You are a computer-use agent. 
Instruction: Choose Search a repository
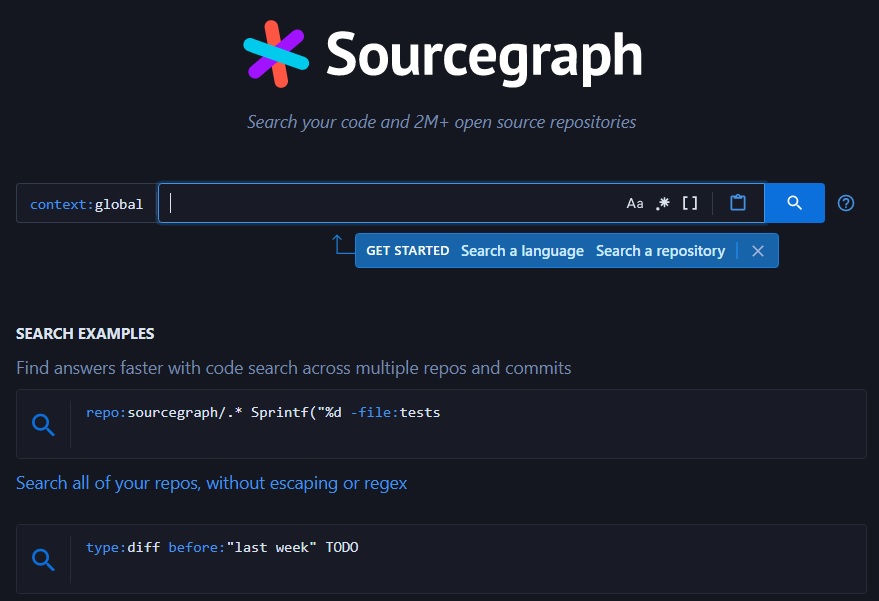(660, 251)
